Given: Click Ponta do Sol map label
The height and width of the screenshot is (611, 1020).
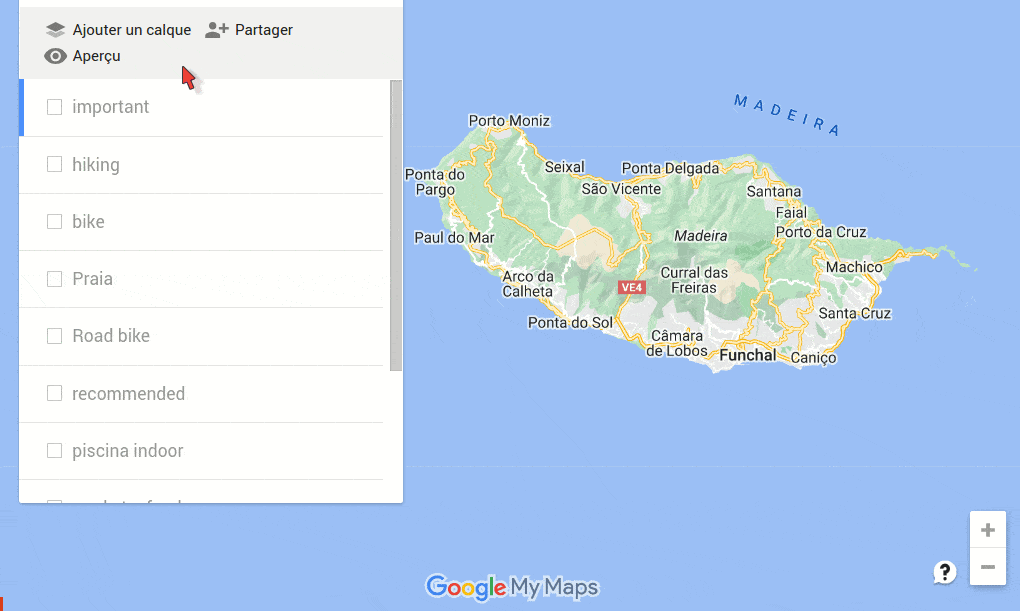Looking at the screenshot, I should 570,323.
